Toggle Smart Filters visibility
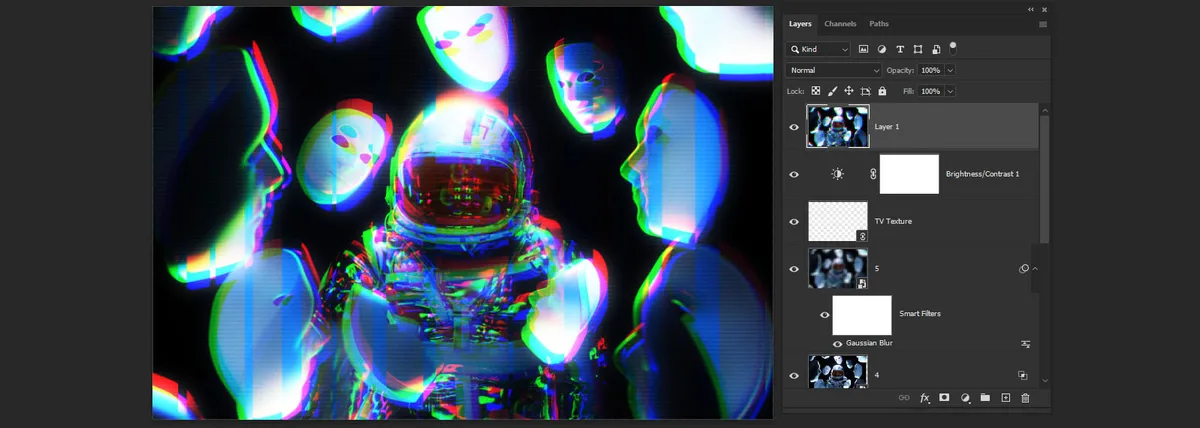1200x428 pixels. 825,315
